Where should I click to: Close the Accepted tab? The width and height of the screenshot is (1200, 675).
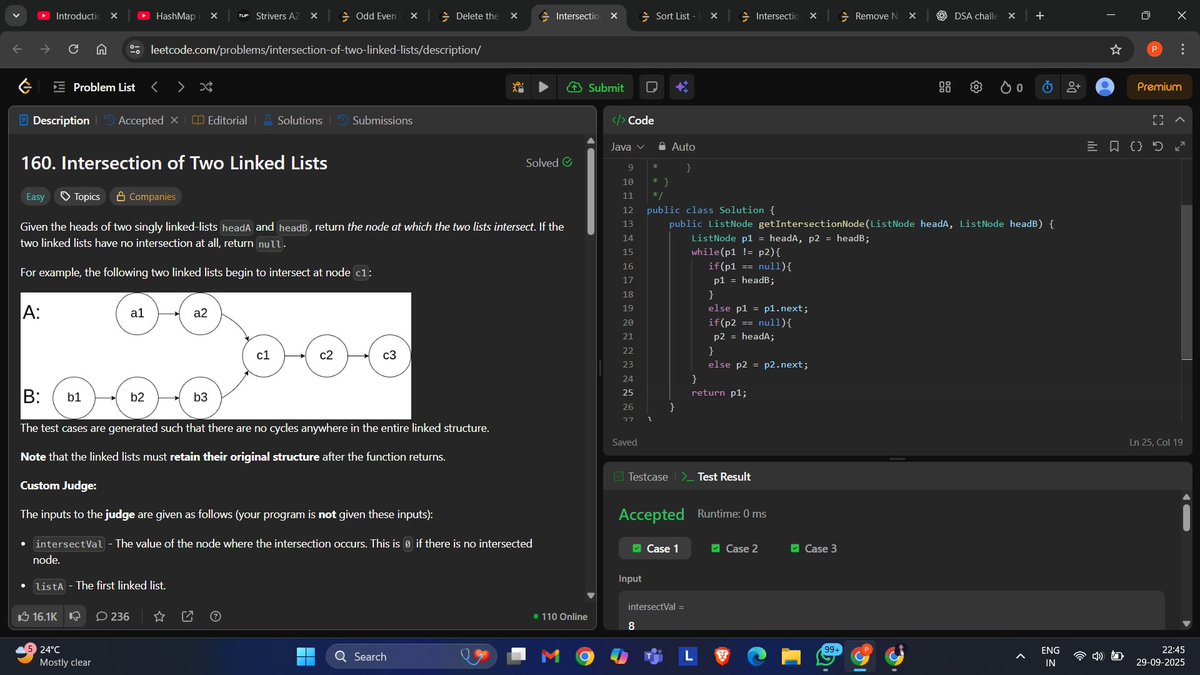[x=174, y=120]
